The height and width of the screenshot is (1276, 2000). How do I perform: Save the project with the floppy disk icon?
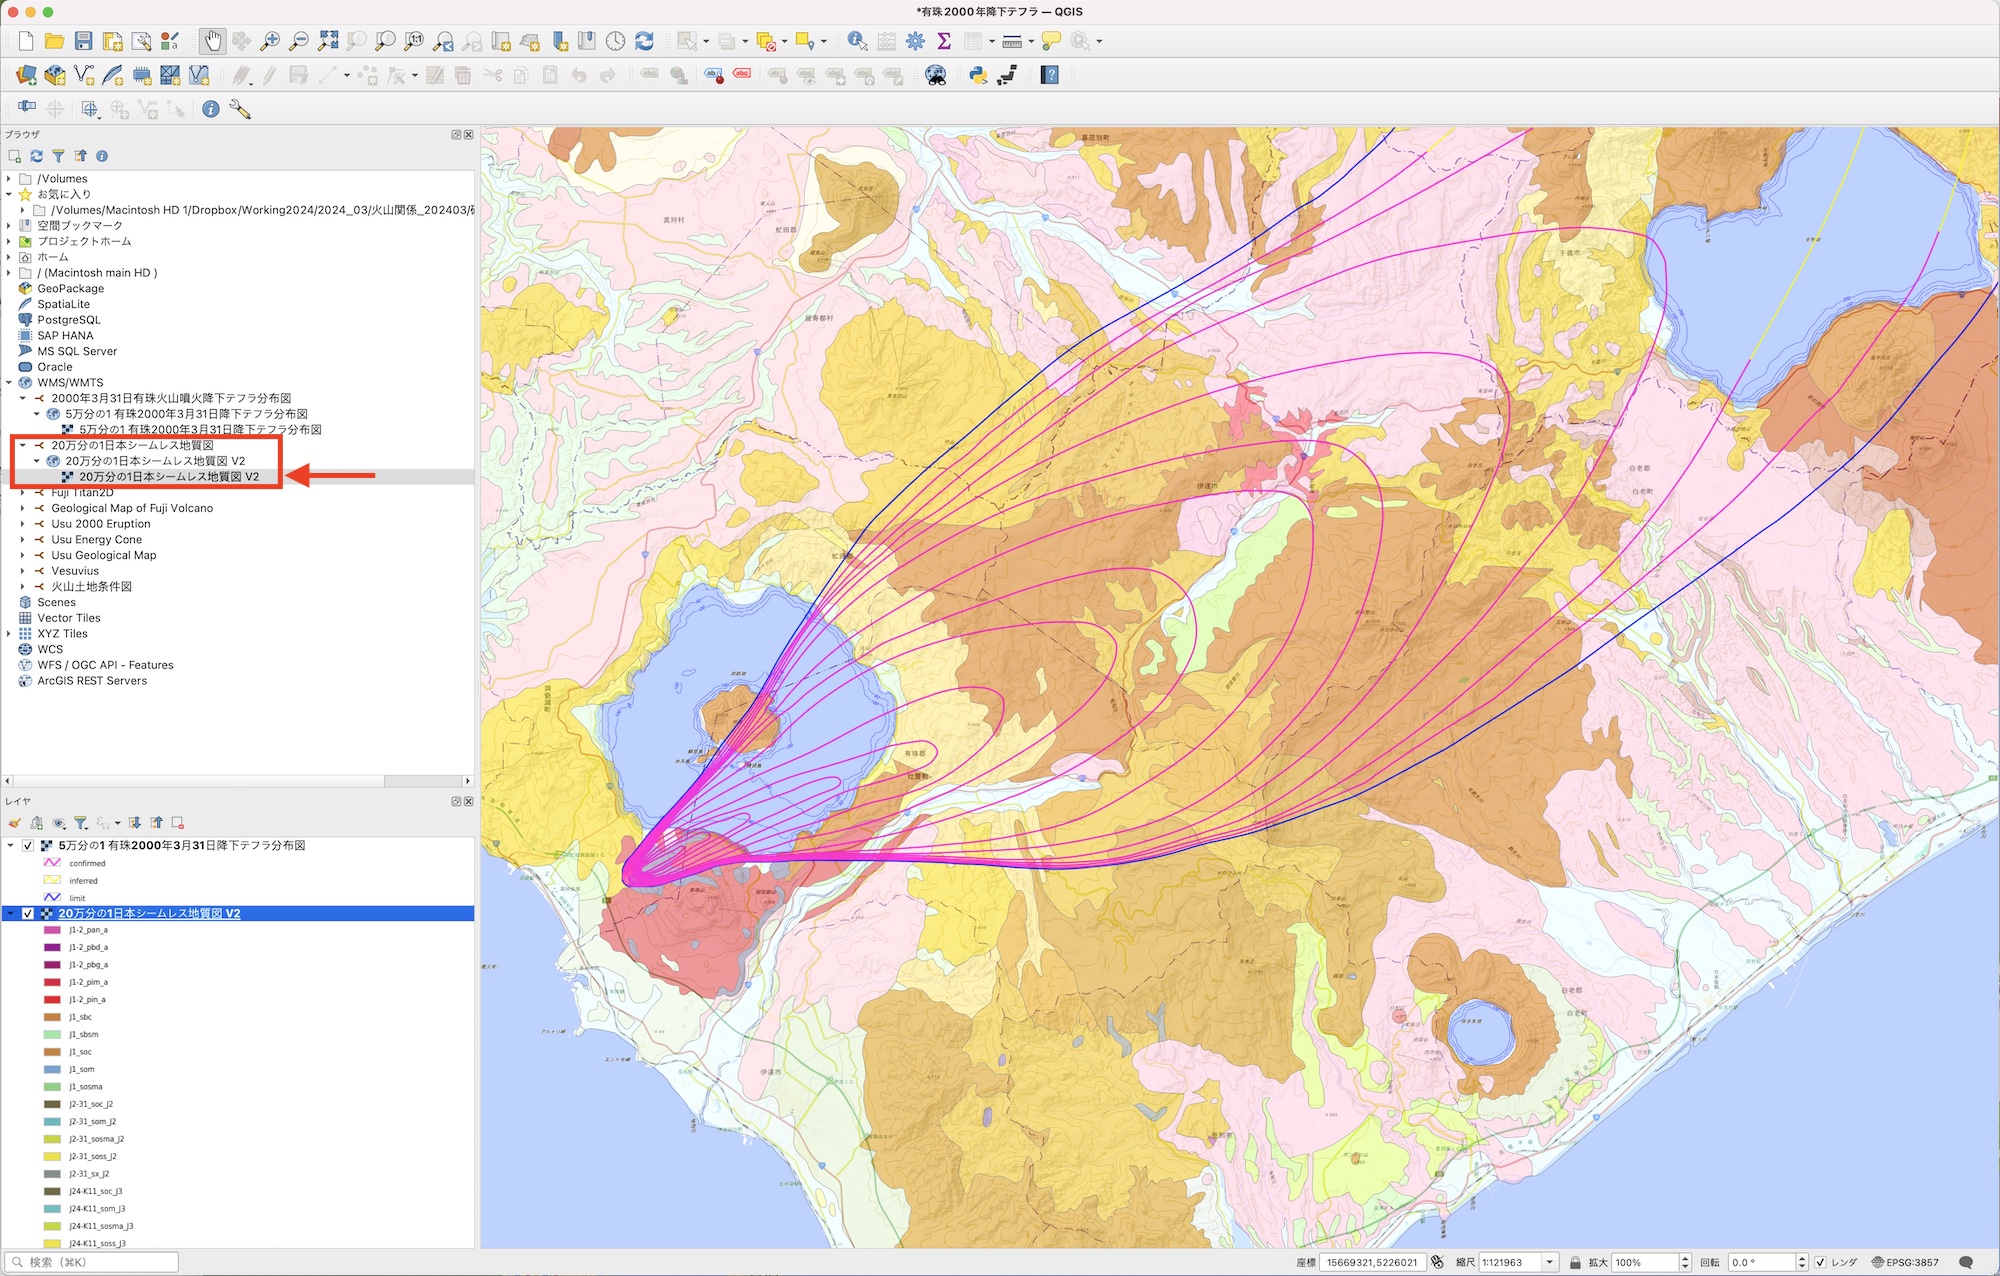pyautogui.click(x=84, y=41)
